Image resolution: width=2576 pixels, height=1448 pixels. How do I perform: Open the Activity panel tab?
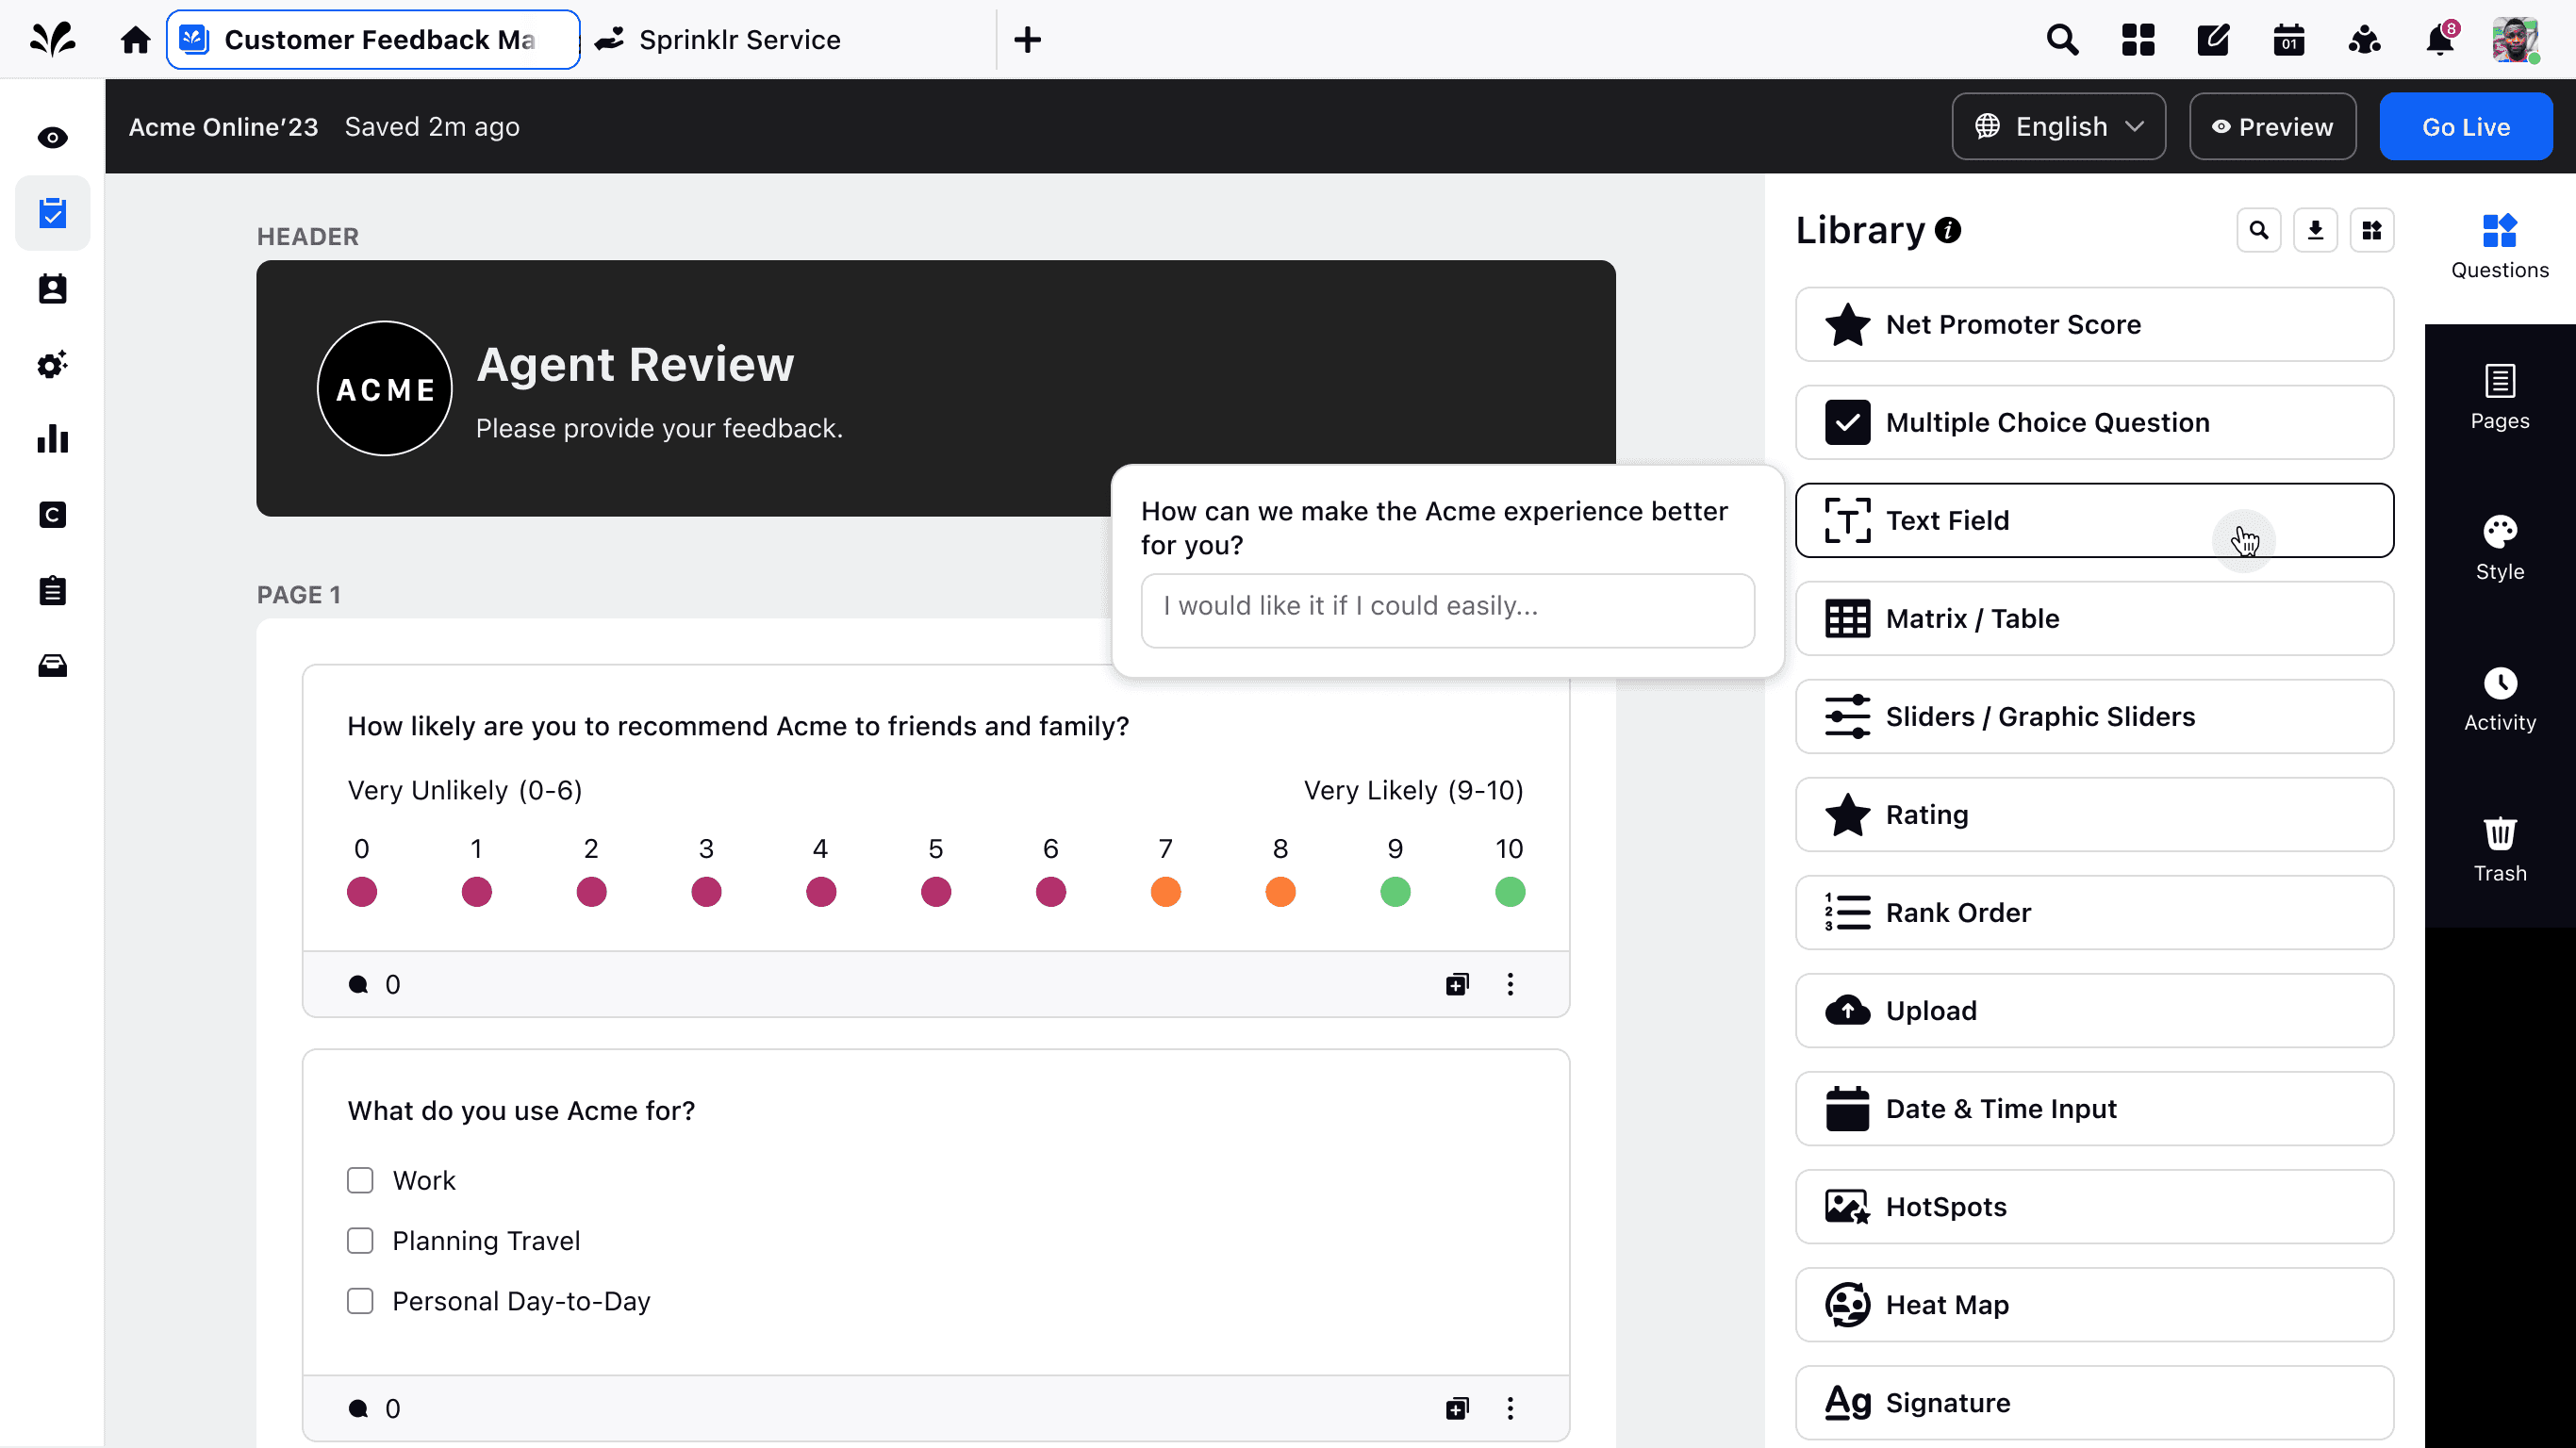pyautogui.click(x=2499, y=700)
